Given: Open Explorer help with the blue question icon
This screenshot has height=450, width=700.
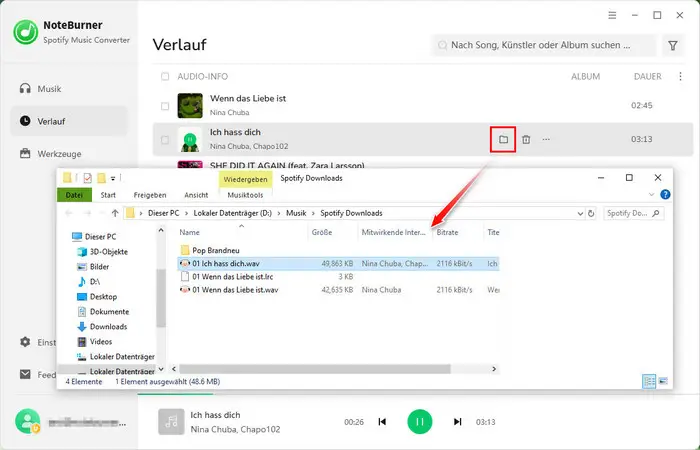Looking at the screenshot, I should pos(665,195).
